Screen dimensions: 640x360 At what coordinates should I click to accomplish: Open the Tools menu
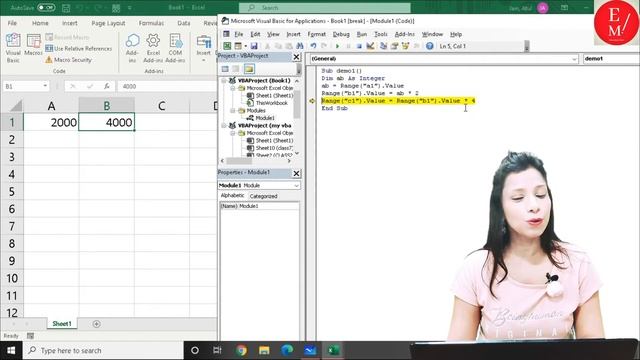click(381, 34)
